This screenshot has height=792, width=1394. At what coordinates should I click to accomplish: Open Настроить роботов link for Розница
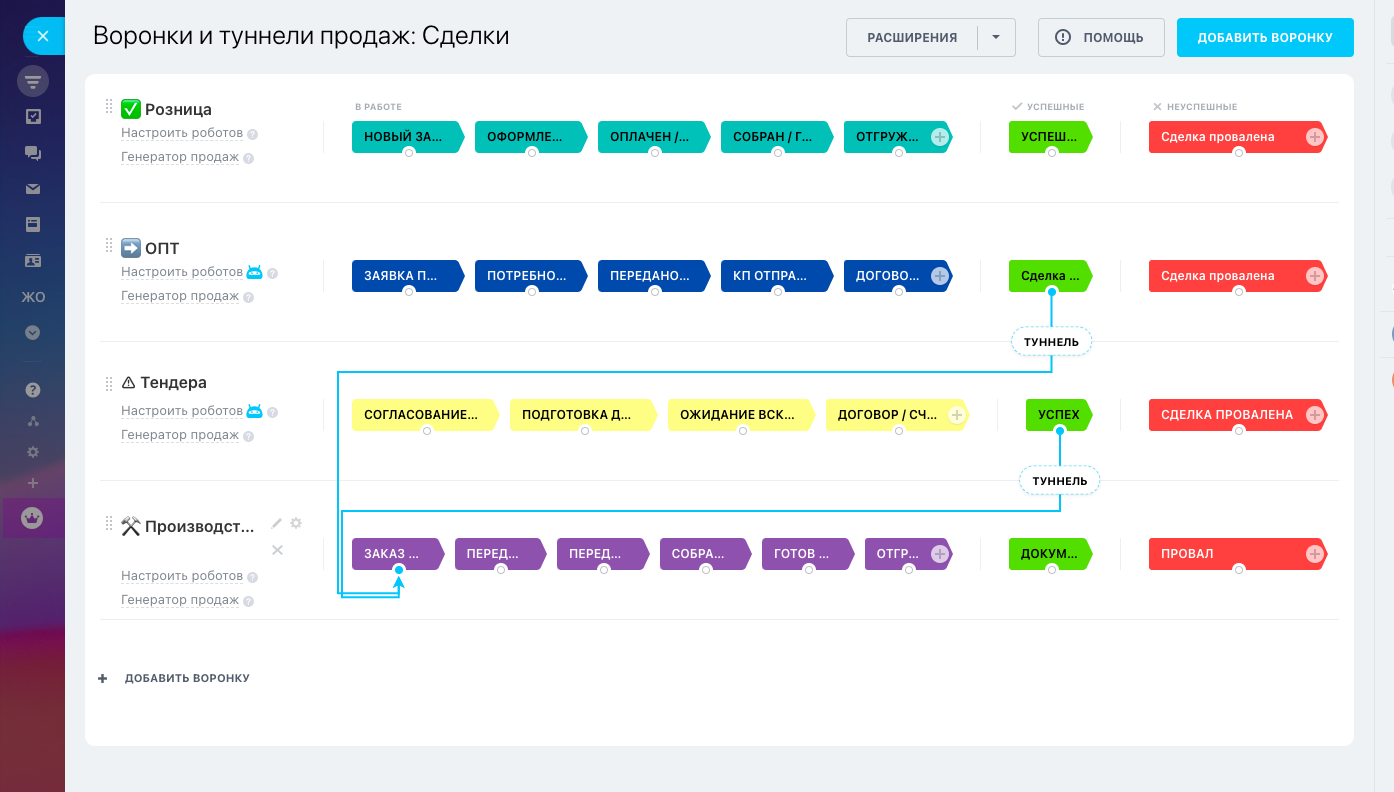pyautogui.click(x=182, y=133)
